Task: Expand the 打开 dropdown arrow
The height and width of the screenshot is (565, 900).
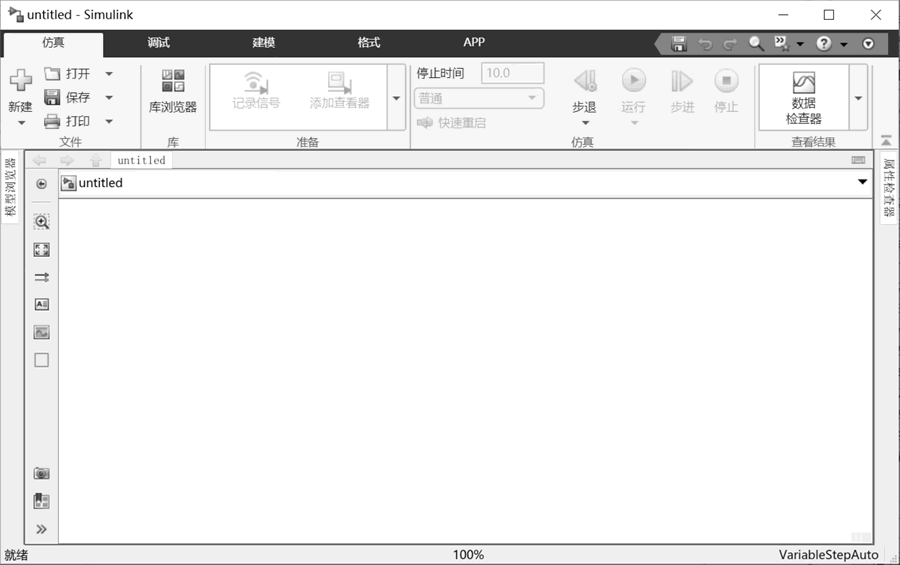Action: point(109,73)
